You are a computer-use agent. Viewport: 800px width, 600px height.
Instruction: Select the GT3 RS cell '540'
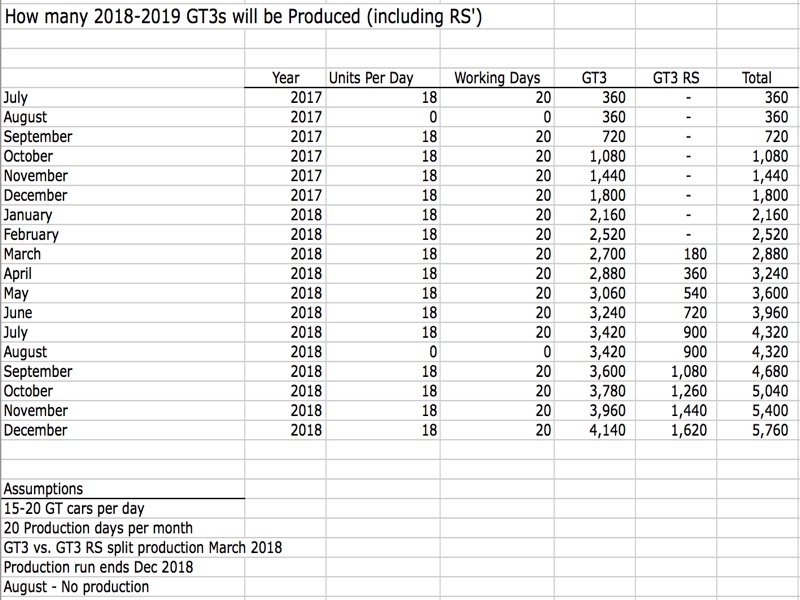[695, 293]
